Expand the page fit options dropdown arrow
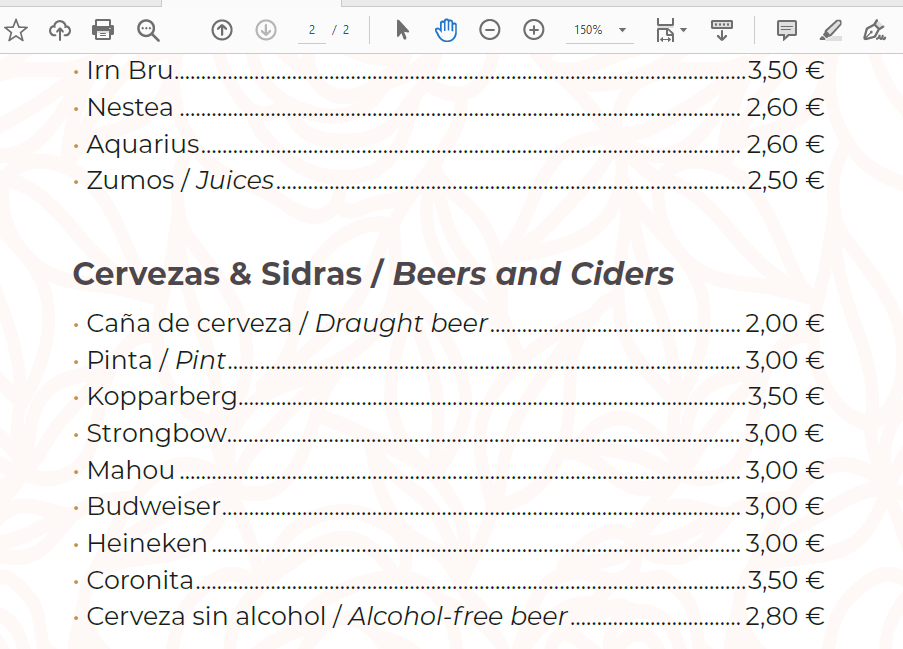The height and width of the screenshot is (649, 903). (684, 30)
